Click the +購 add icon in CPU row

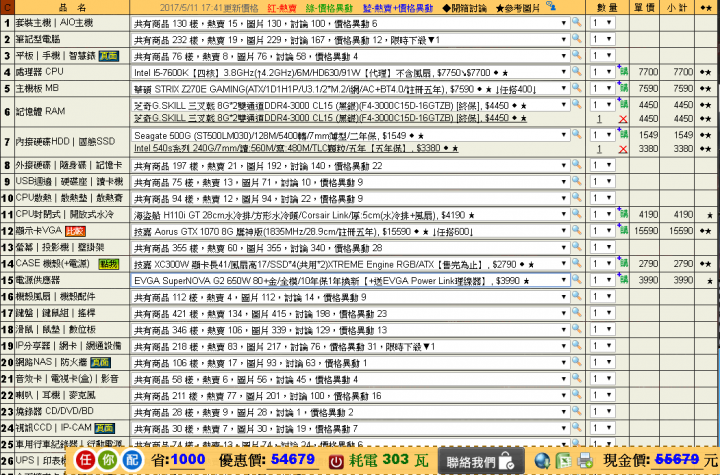(623, 71)
